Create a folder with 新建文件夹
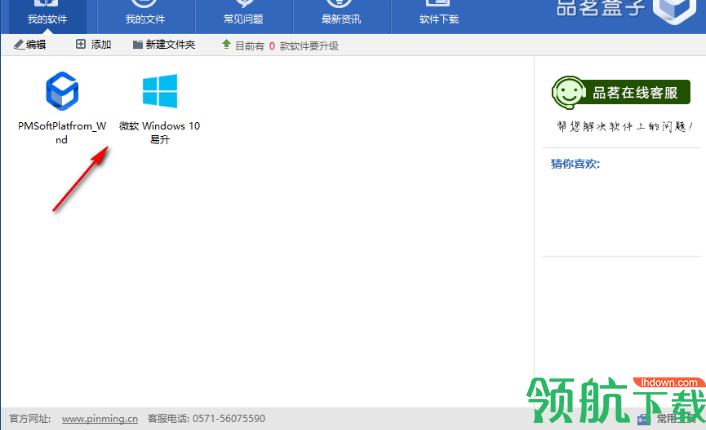The width and height of the screenshot is (706, 430). (164, 45)
